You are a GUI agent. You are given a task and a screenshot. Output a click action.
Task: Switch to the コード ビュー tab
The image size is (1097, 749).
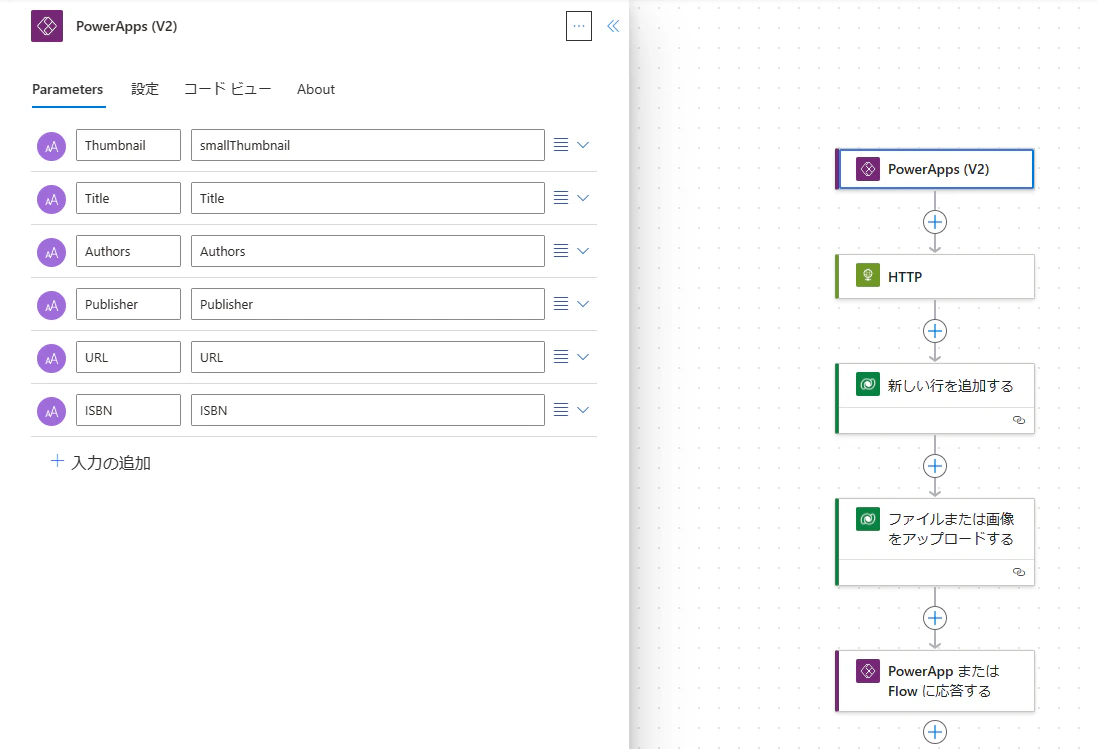(x=227, y=90)
